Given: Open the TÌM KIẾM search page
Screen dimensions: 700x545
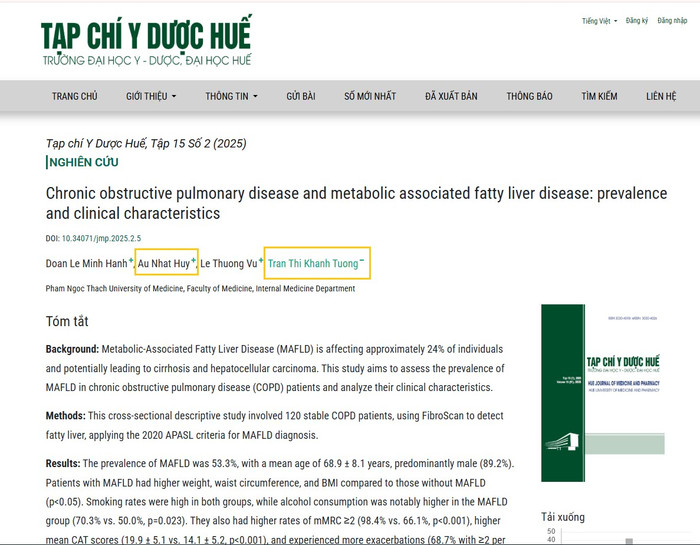Looking at the screenshot, I should pos(599,96).
